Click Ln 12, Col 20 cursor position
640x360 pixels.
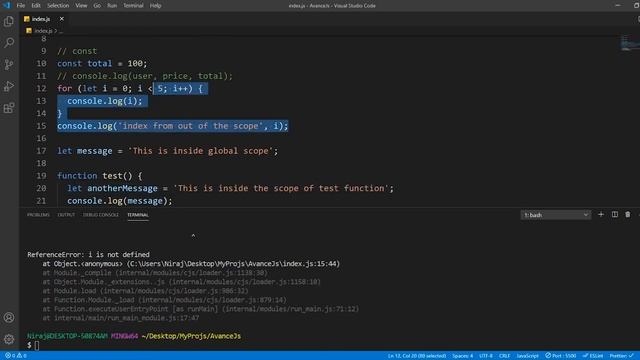[417, 356]
